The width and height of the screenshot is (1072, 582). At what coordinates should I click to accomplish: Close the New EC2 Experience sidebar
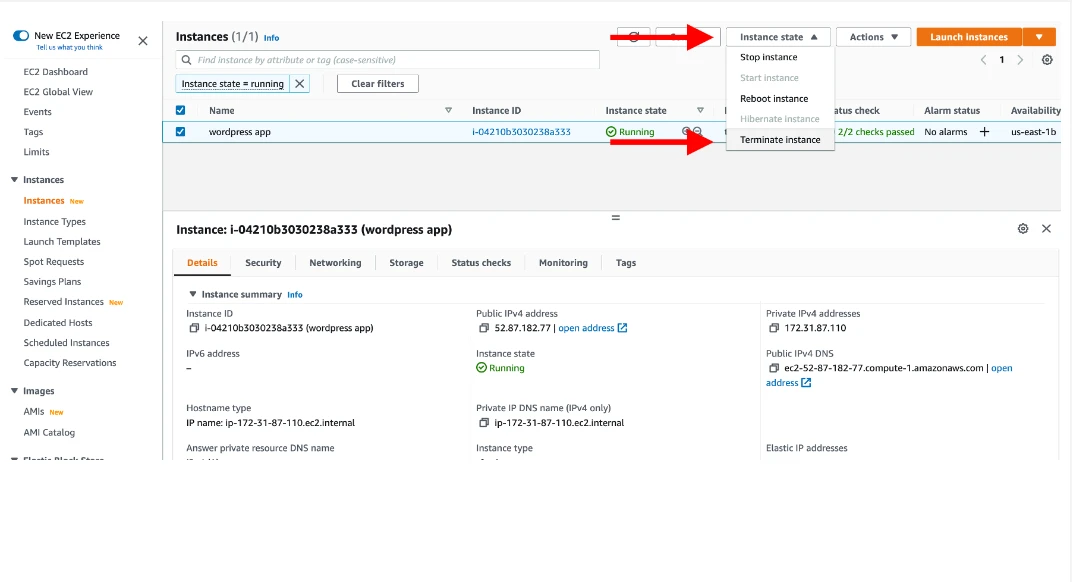click(x=143, y=41)
